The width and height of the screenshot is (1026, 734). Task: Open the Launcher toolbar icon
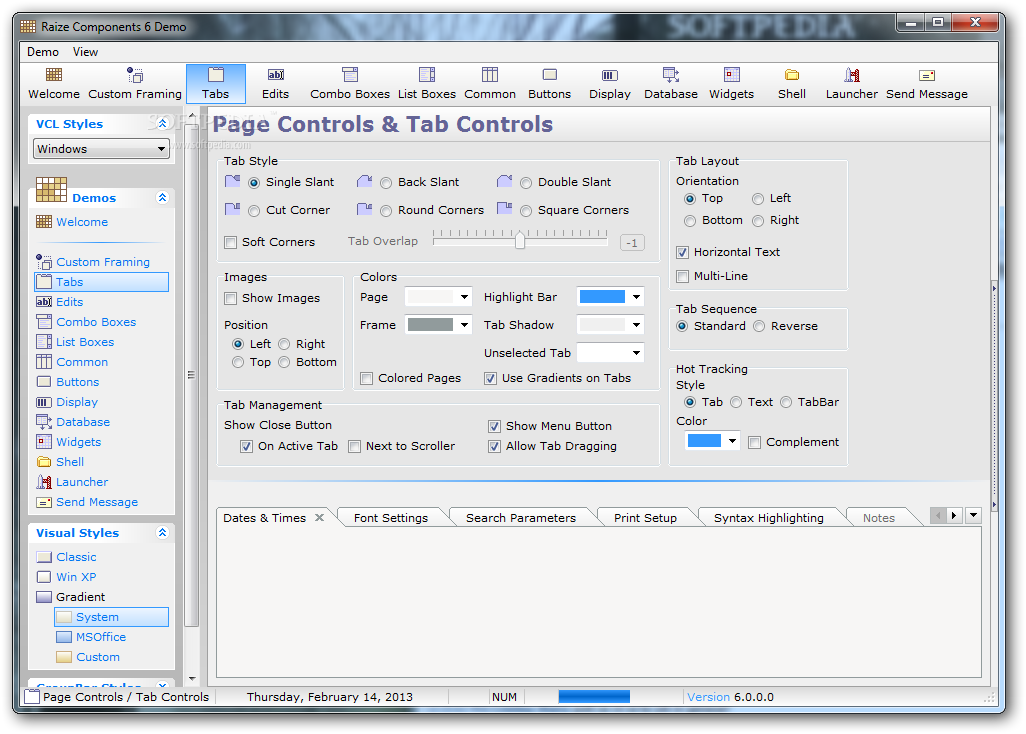(852, 75)
